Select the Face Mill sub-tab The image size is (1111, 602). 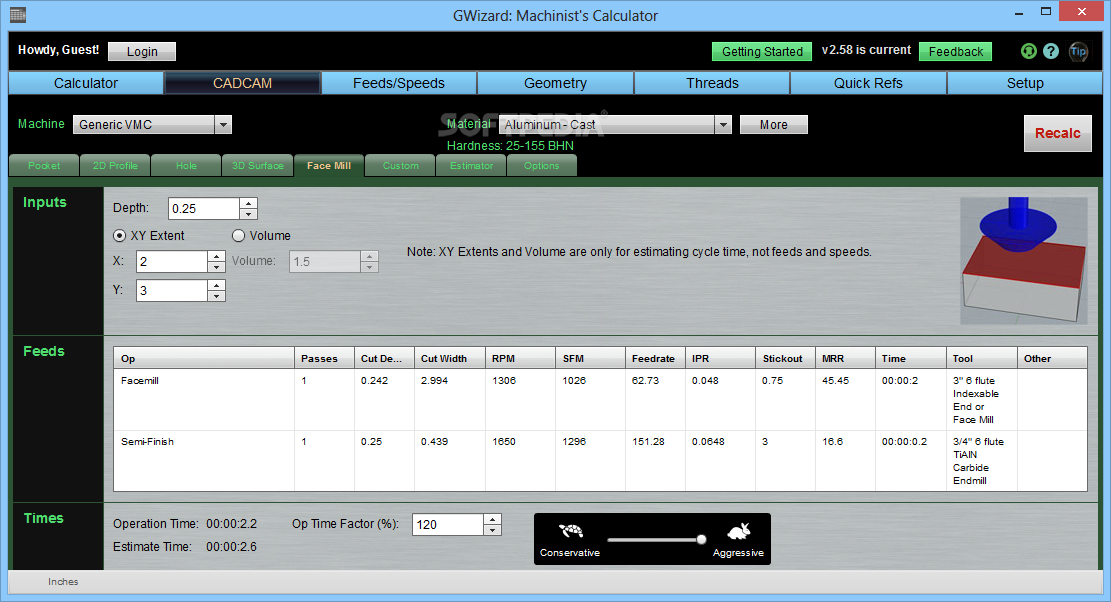tap(329, 166)
